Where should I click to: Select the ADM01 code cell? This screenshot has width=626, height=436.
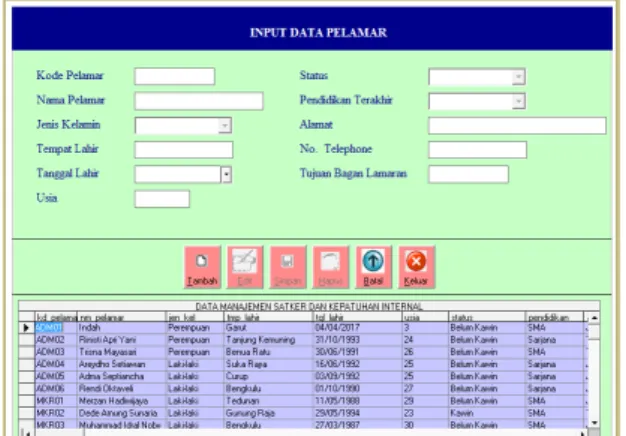pos(55,328)
